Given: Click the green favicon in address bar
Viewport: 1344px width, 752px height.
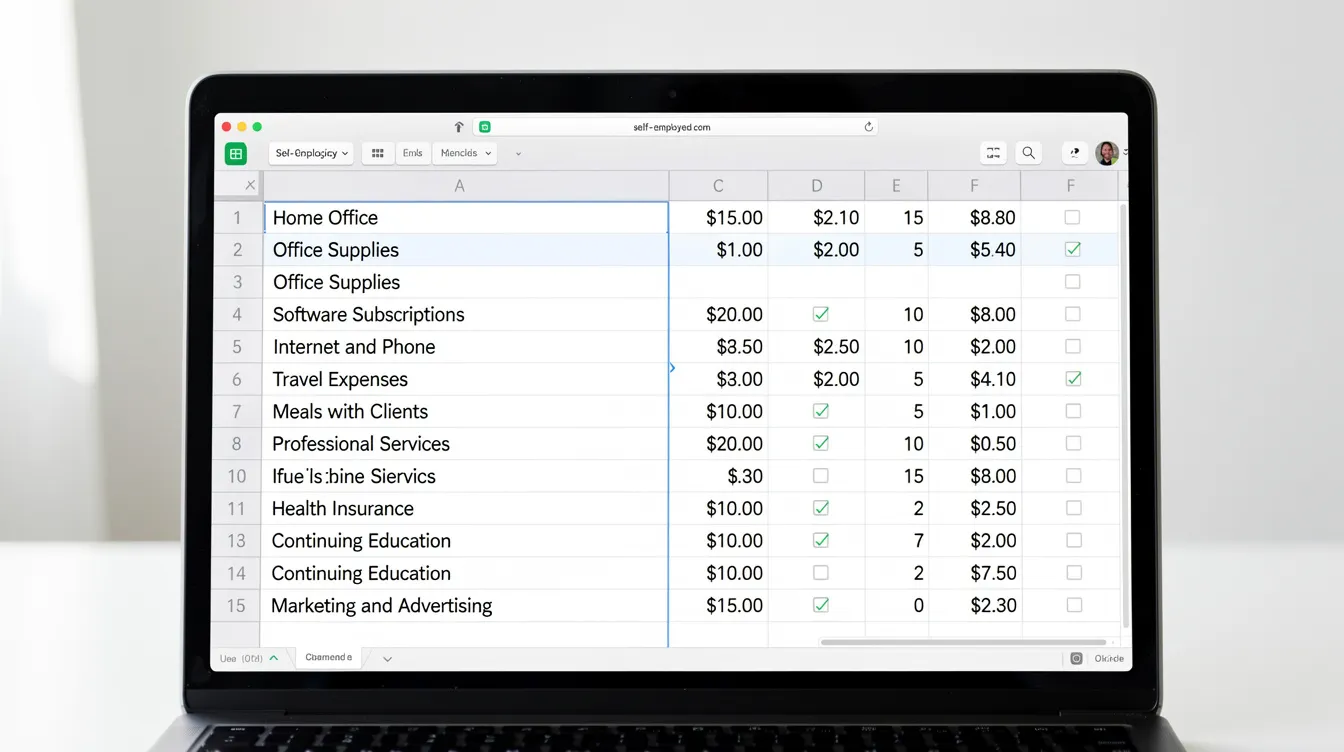Looking at the screenshot, I should click(485, 127).
